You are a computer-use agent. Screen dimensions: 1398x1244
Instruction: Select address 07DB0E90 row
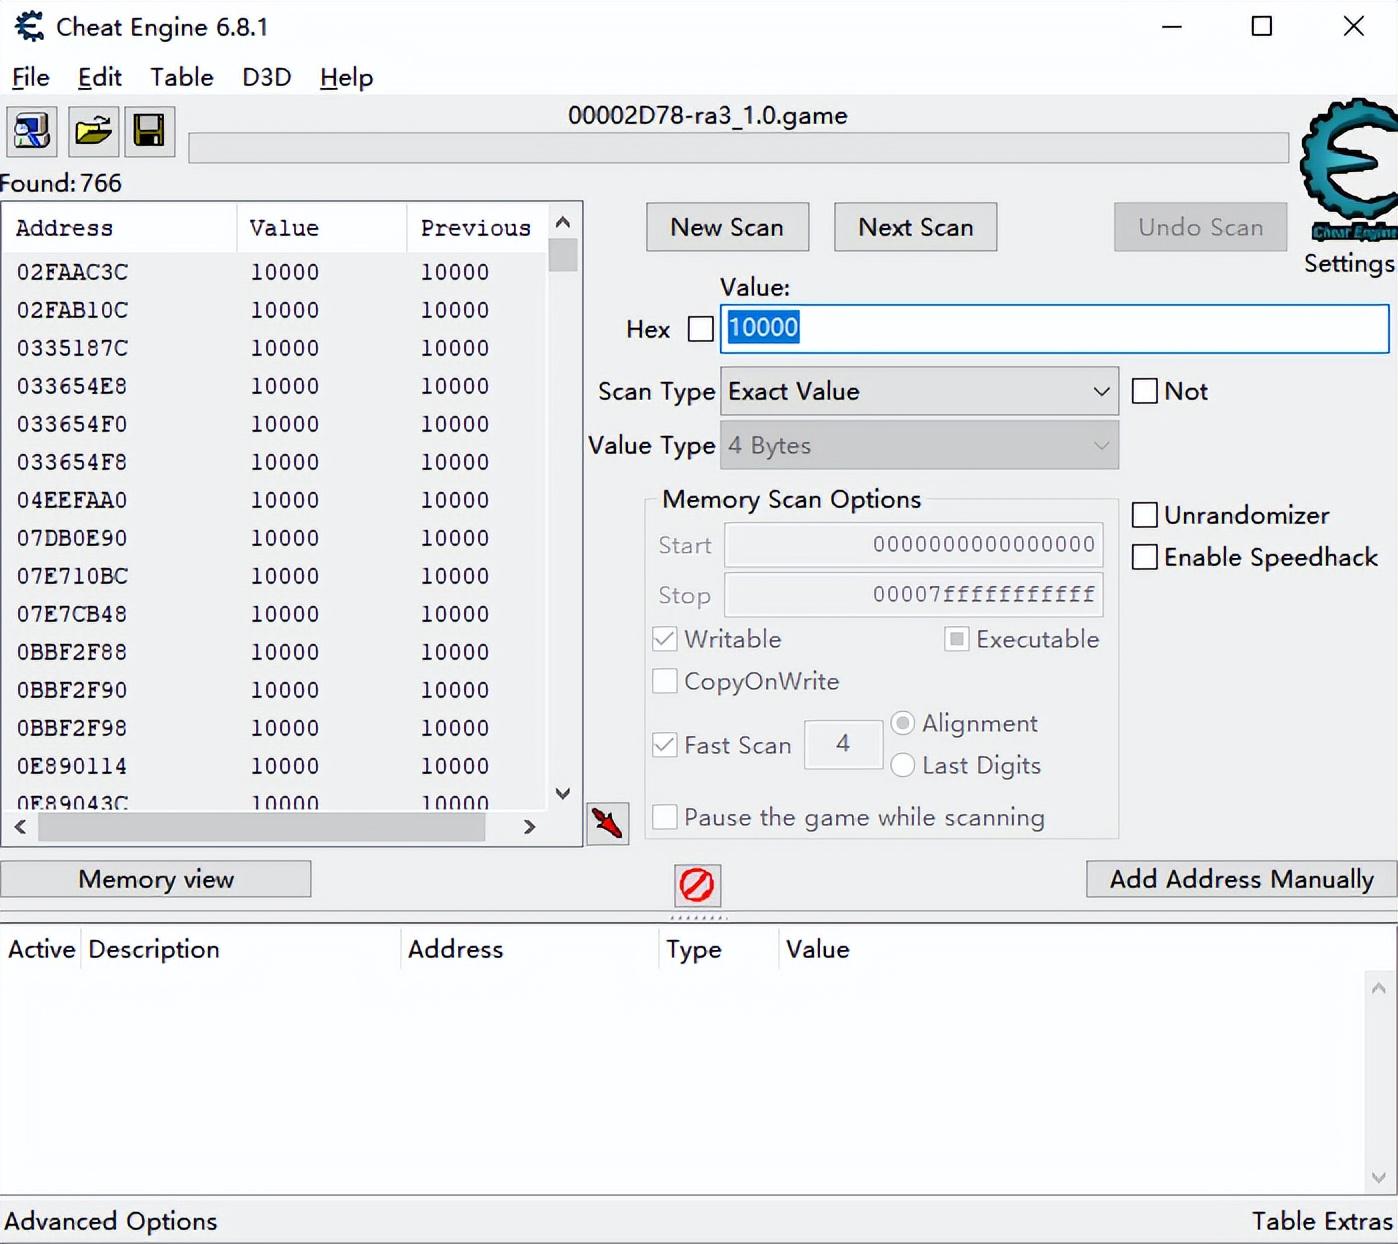(x=274, y=538)
